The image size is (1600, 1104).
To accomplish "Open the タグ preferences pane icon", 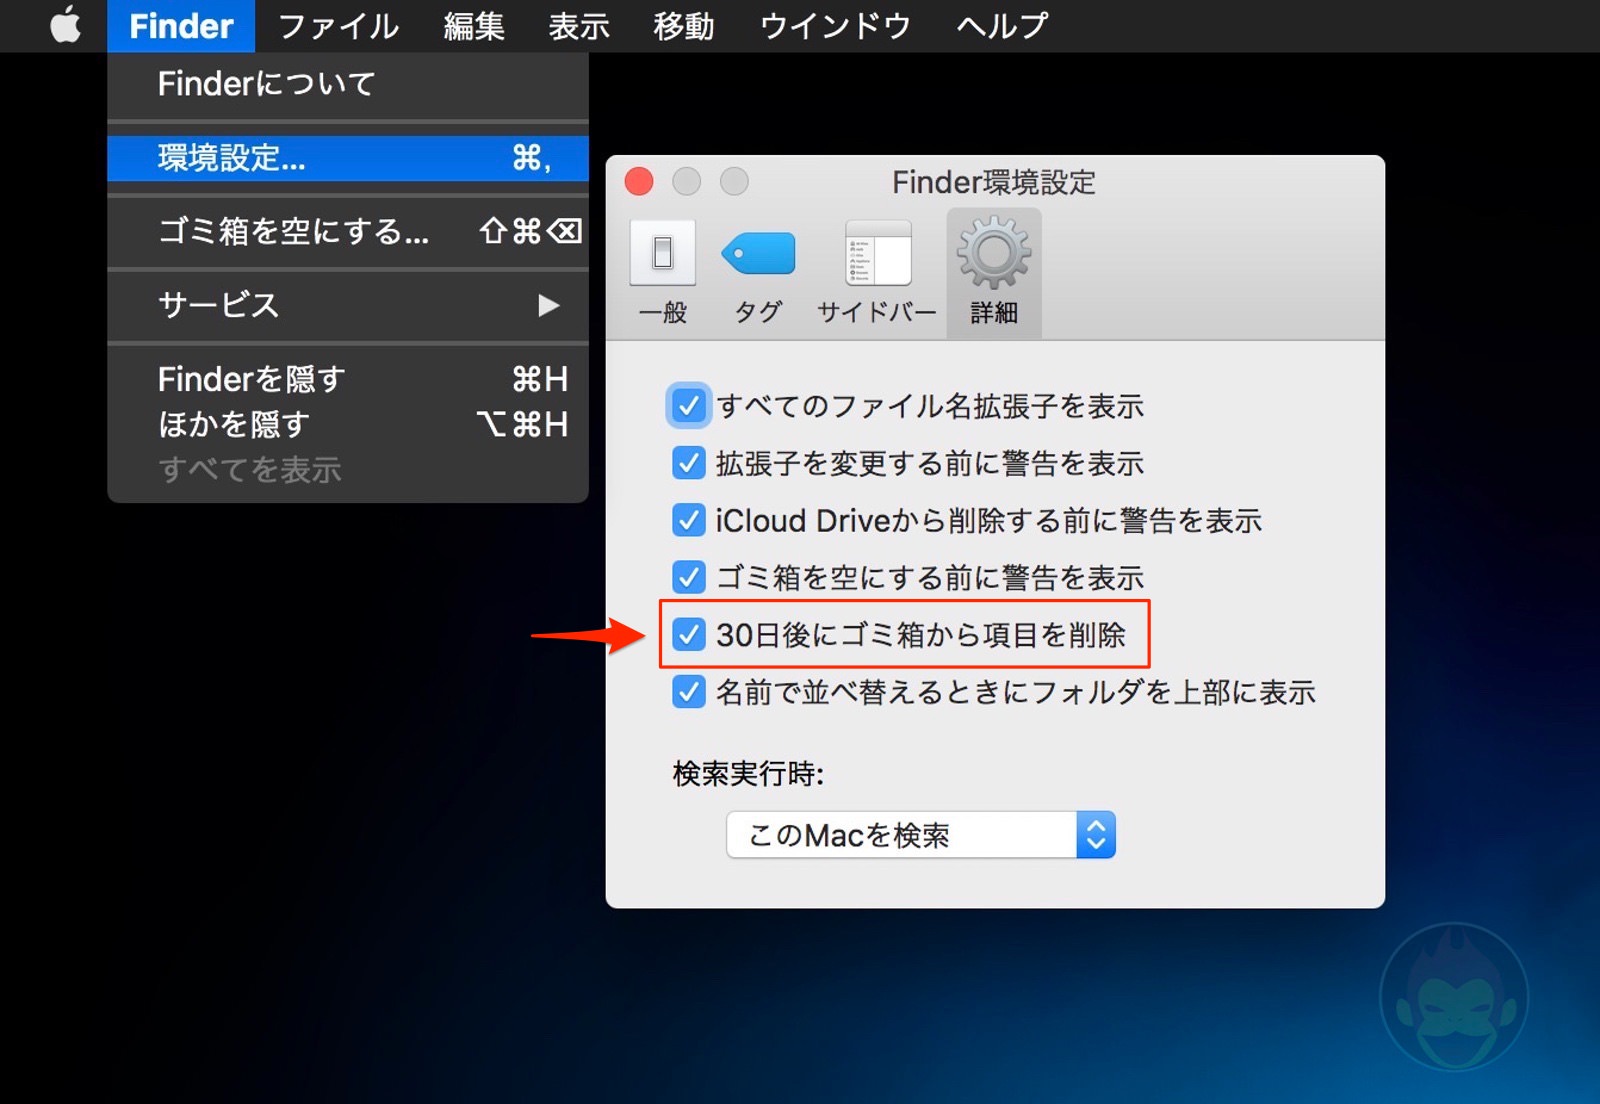I will (758, 272).
